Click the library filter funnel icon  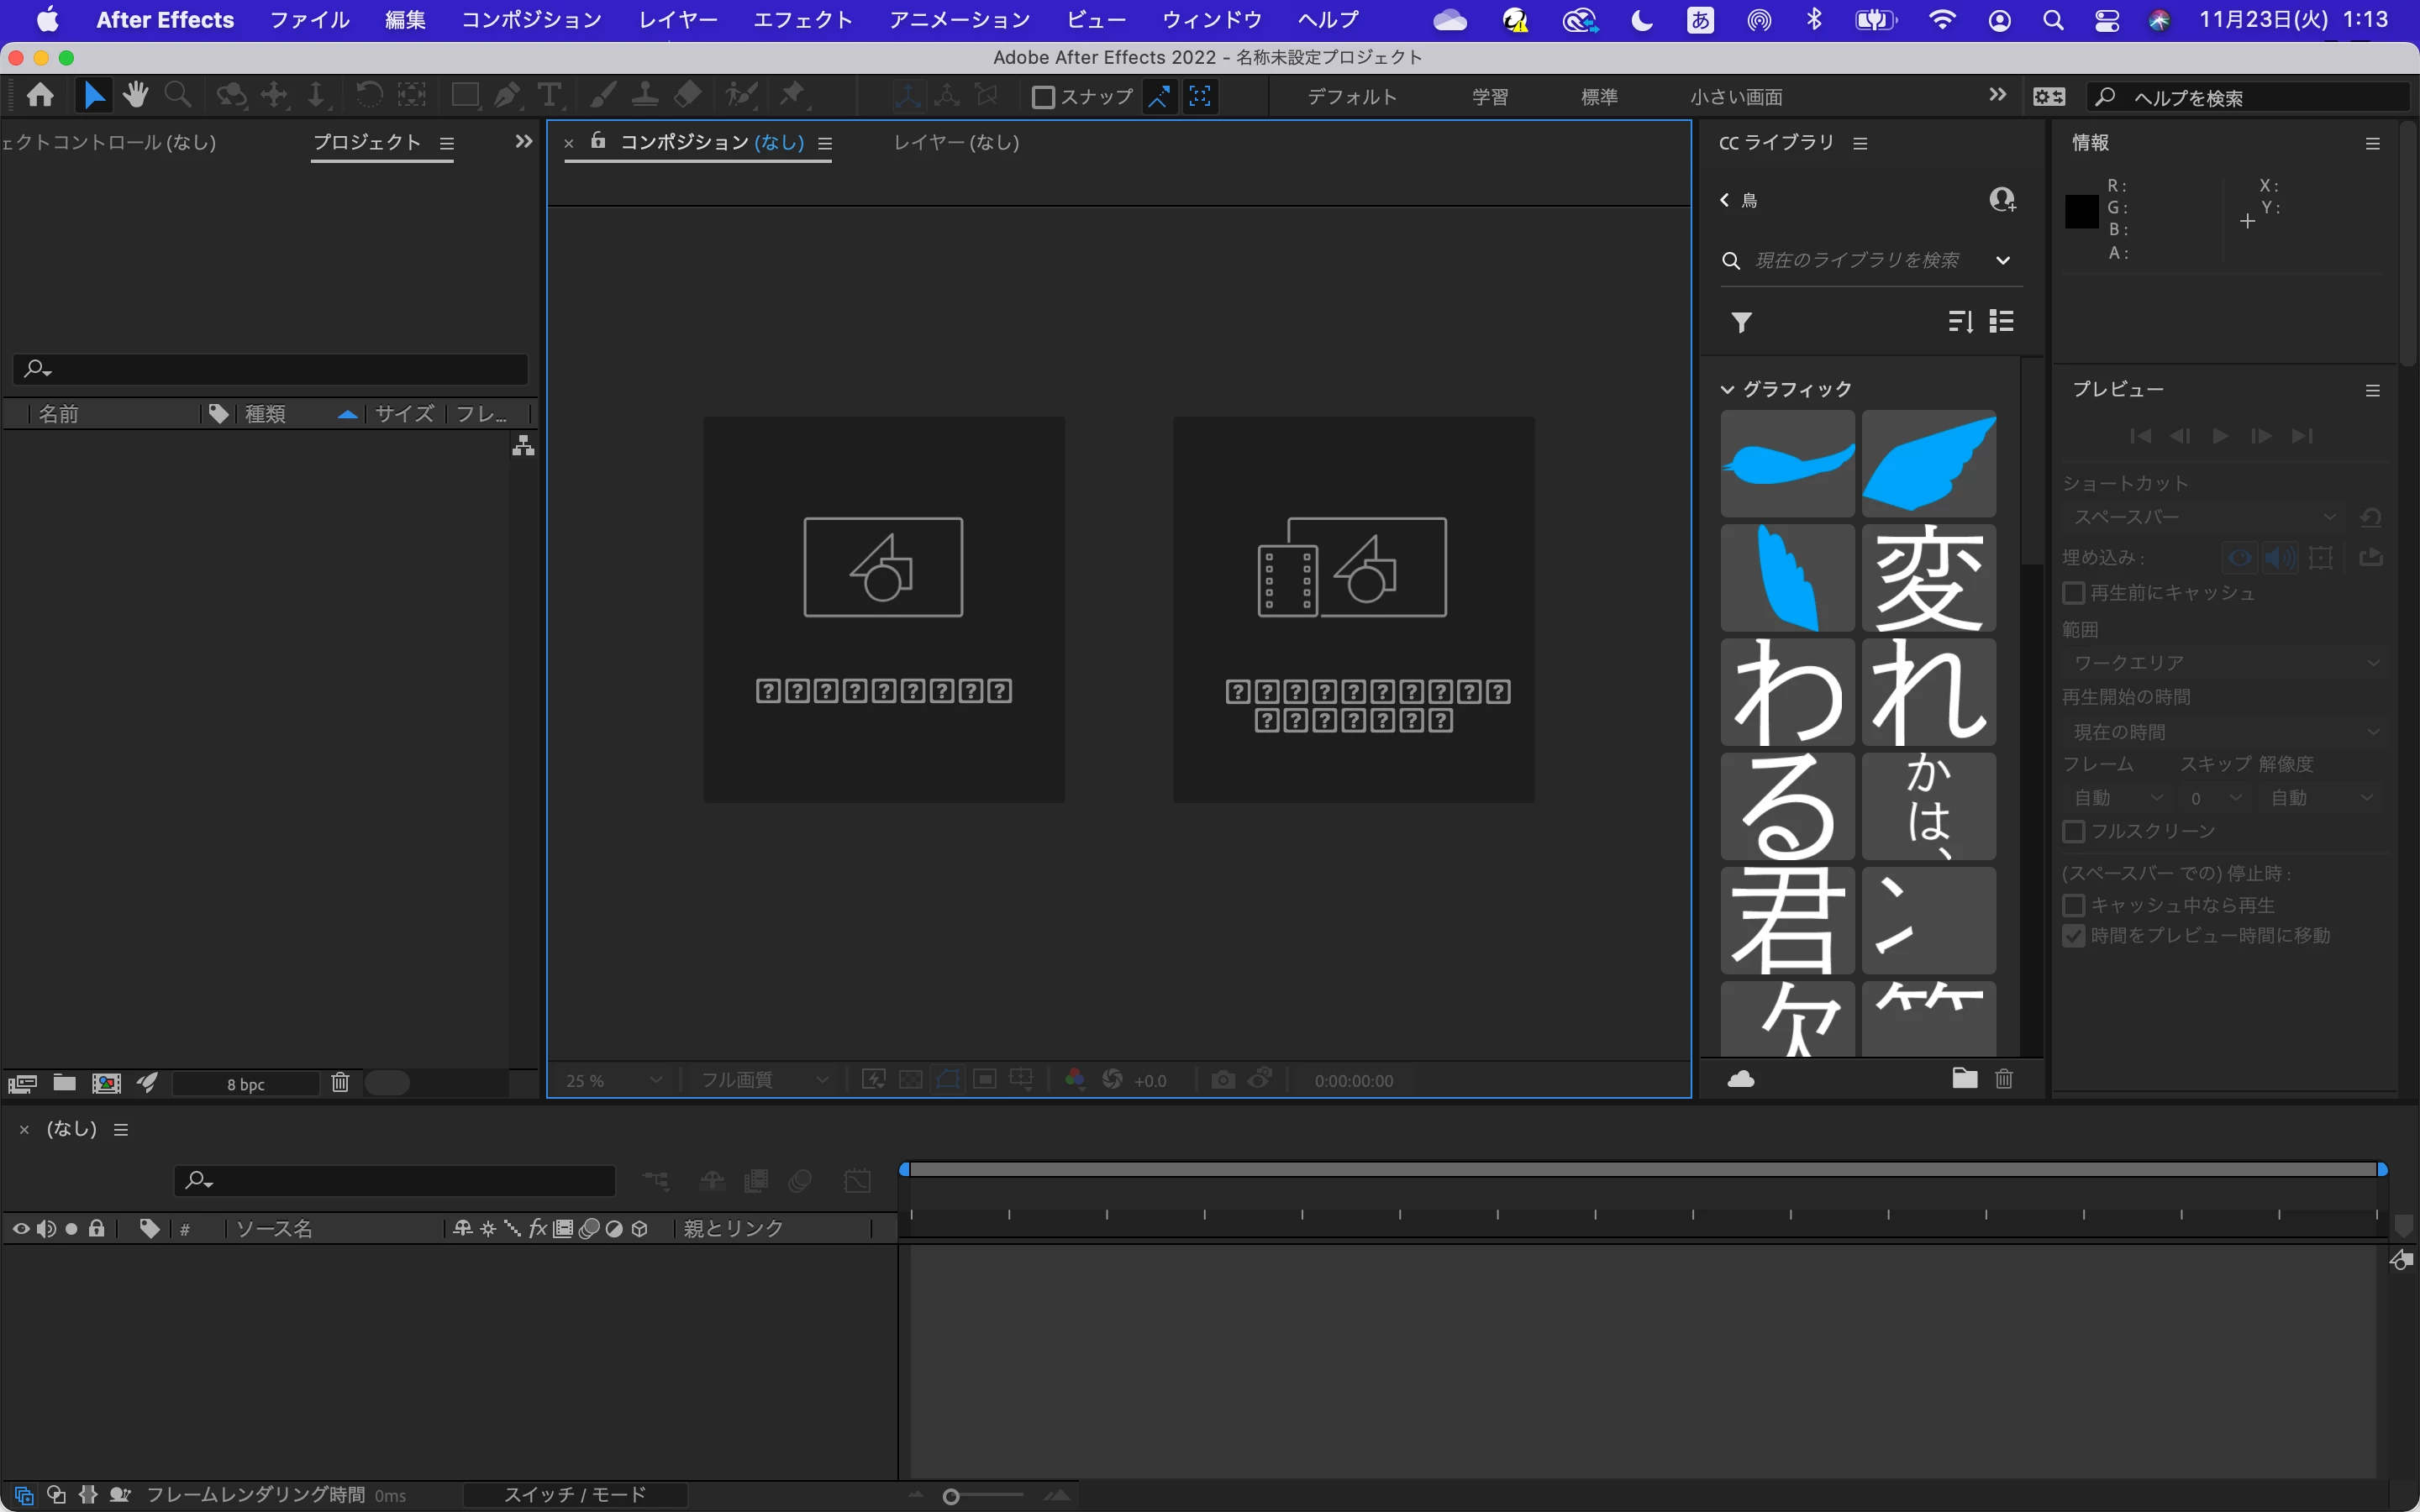pos(1741,322)
